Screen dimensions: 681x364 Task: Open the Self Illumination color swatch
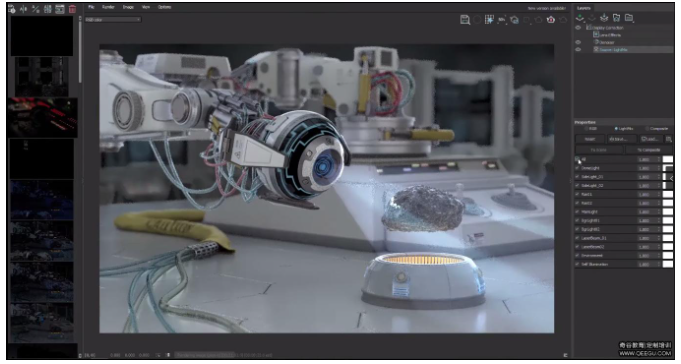[x=668, y=264]
